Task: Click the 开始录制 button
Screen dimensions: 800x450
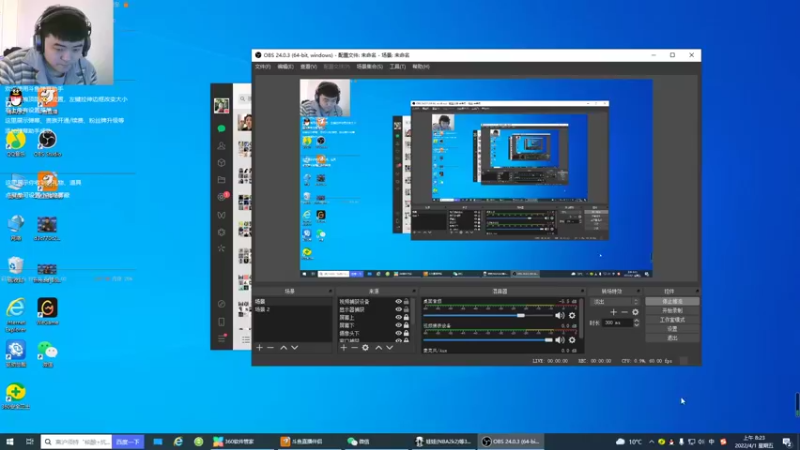Action: (x=672, y=311)
